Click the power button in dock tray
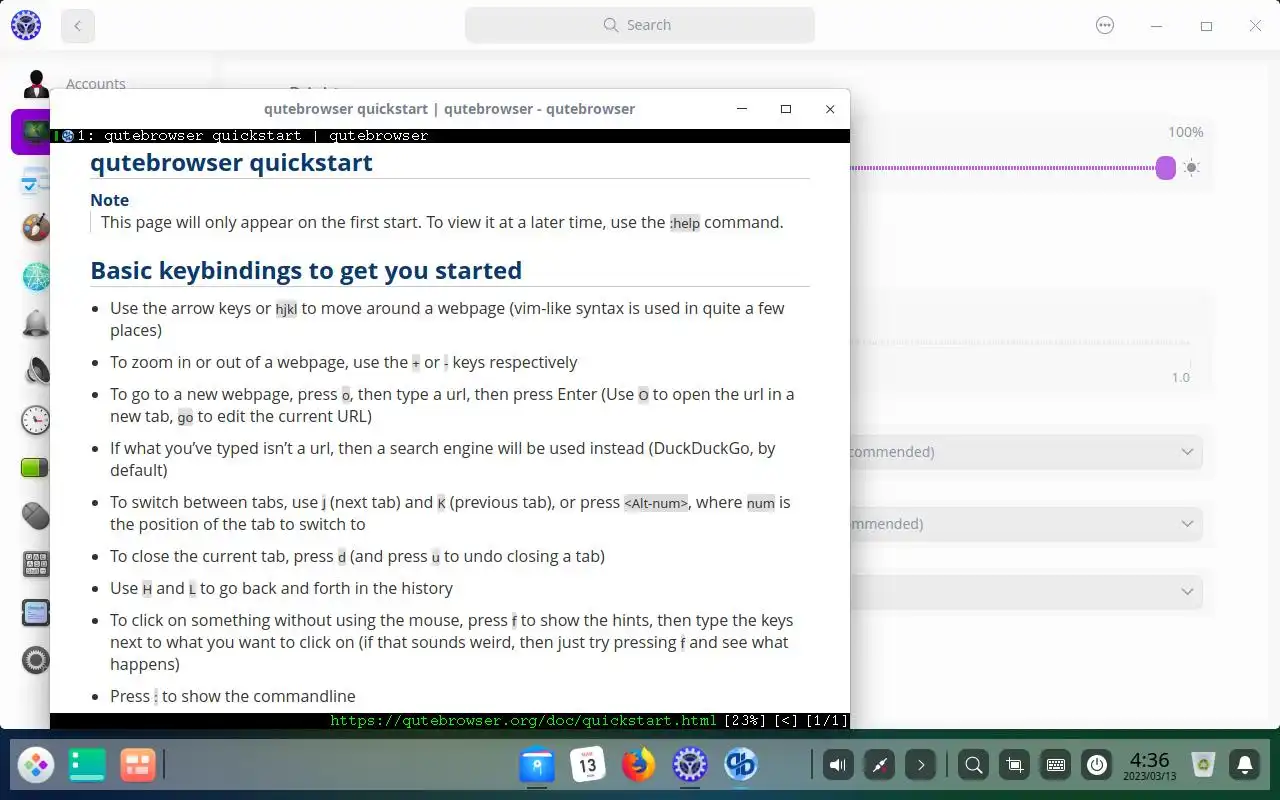 pyautogui.click(x=1097, y=766)
